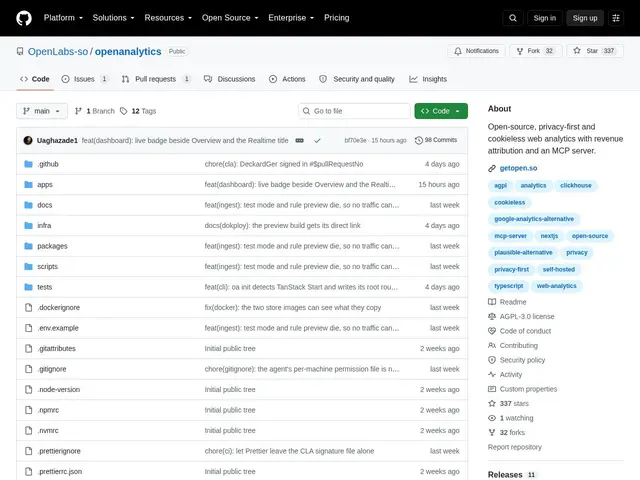
Task: Switch to the Discussions tab
Action: tap(230, 79)
